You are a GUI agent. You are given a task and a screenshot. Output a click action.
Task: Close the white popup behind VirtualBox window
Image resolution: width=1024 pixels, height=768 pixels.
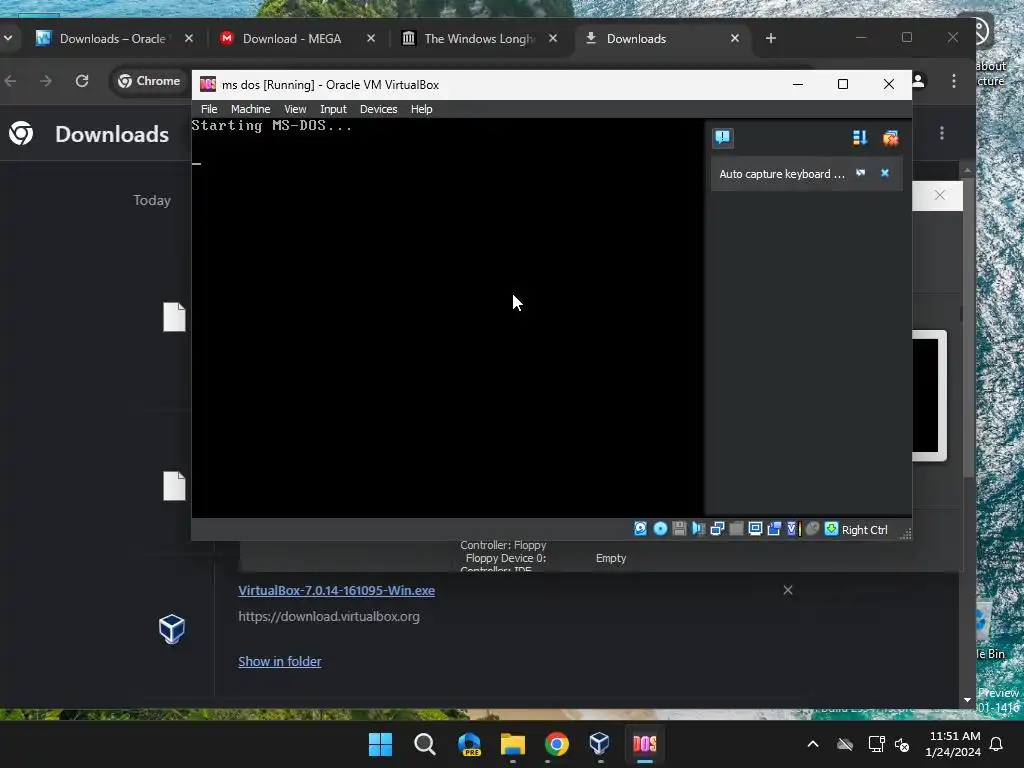939,195
